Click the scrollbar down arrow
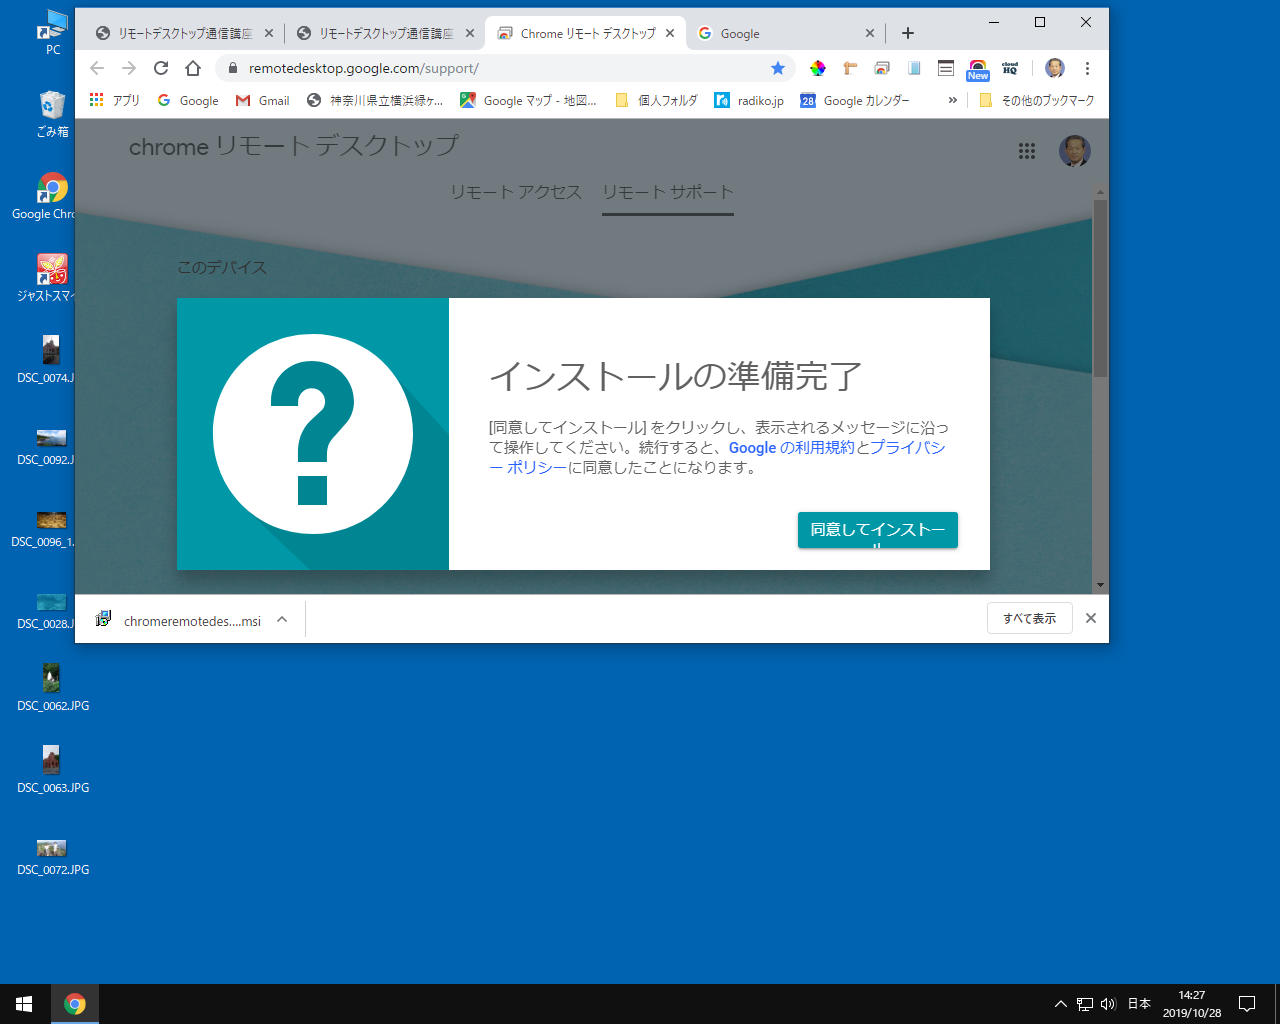Image resolution: width=1280 pixels, height=1024 pixels. (x=1100, y=586)
